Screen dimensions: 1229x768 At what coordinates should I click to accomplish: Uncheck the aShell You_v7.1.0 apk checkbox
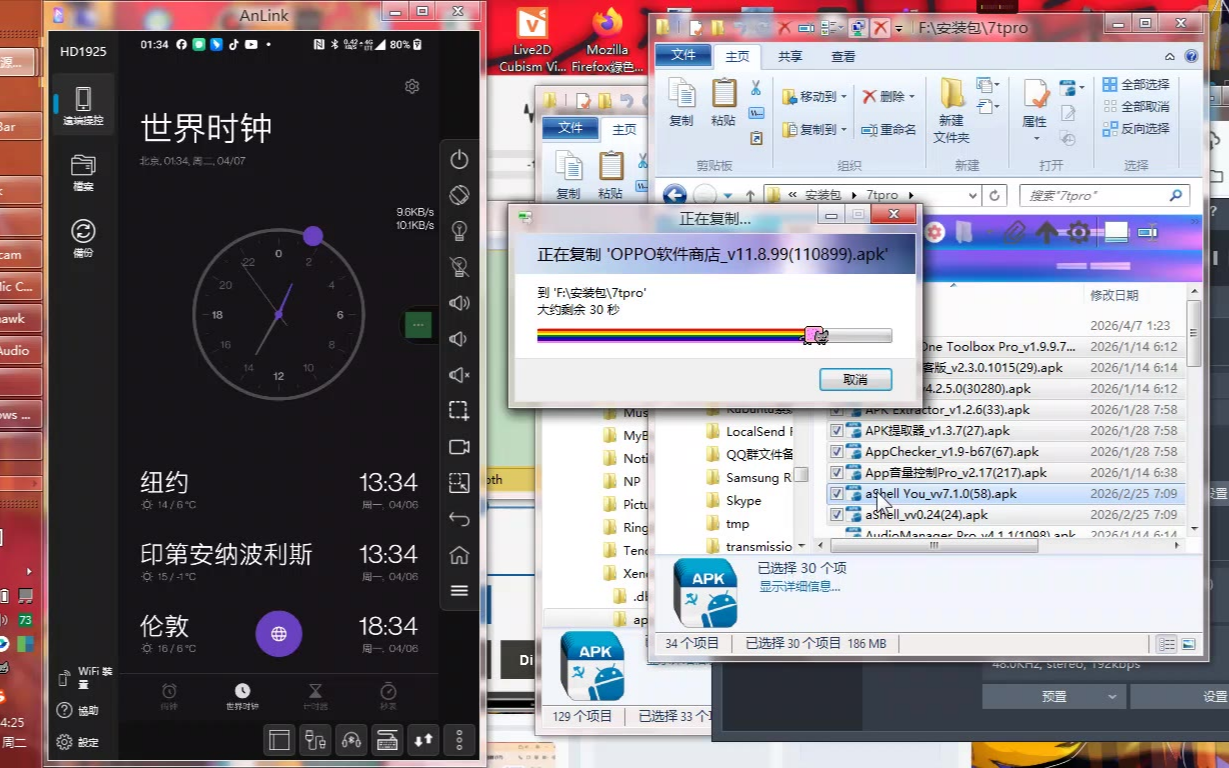click(x=837, y=494)
